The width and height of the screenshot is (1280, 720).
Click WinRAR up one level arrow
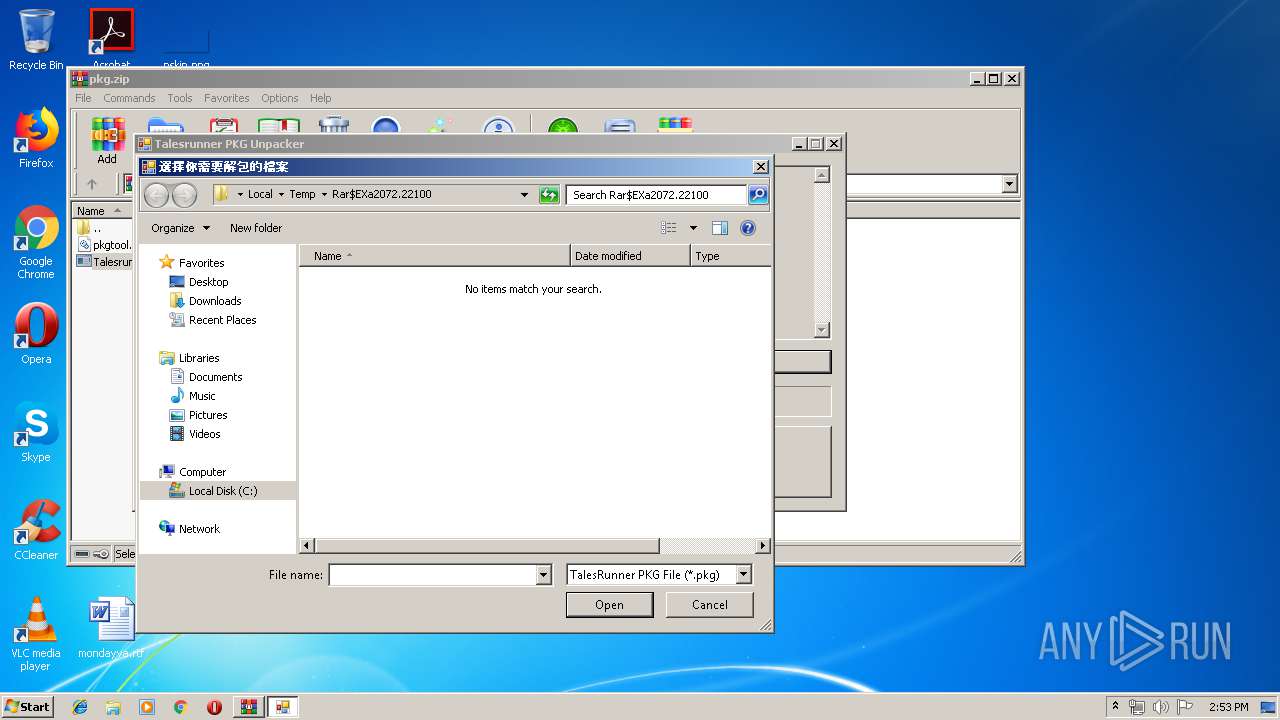[92, 184]
